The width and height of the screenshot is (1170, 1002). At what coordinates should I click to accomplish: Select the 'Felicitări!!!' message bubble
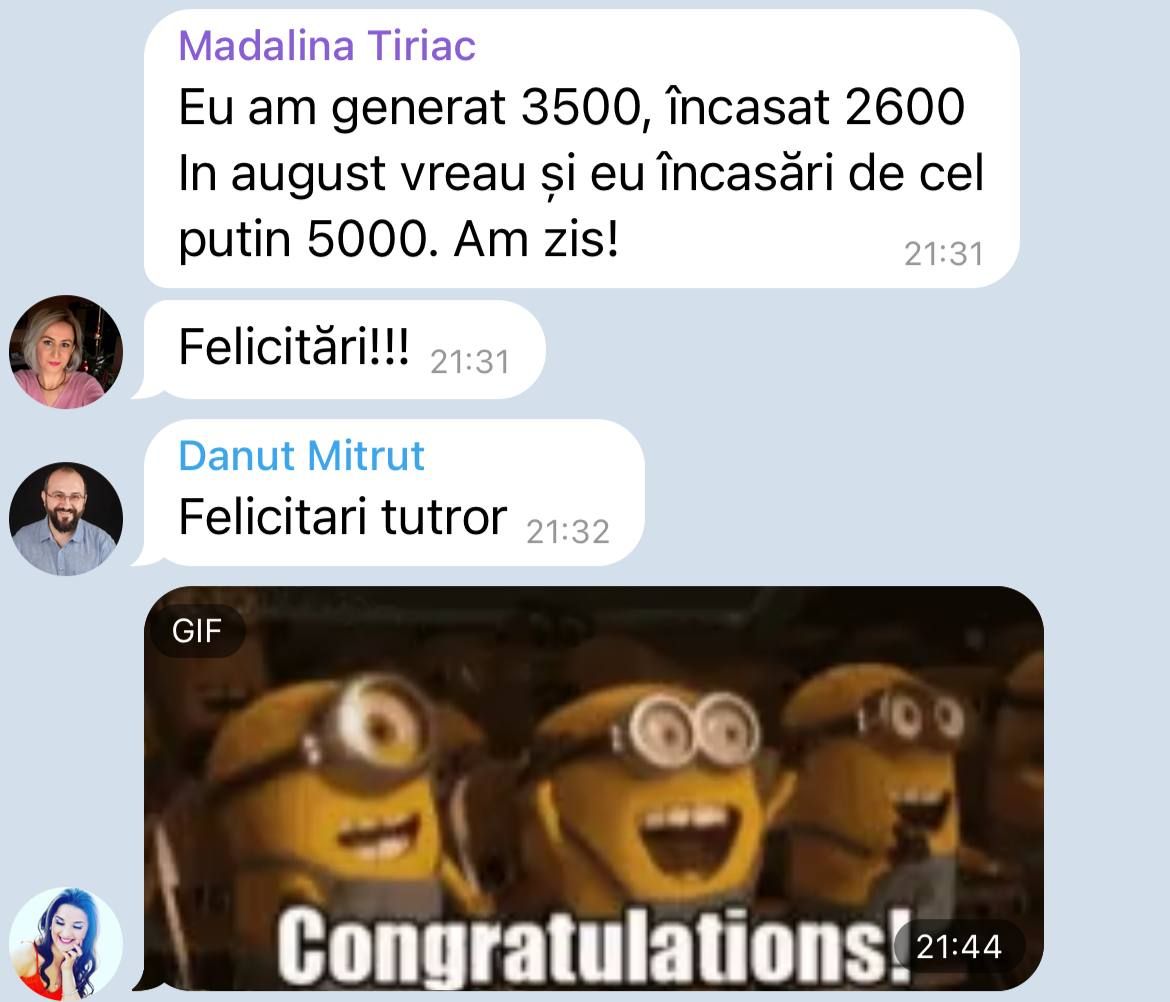(345, 349)
